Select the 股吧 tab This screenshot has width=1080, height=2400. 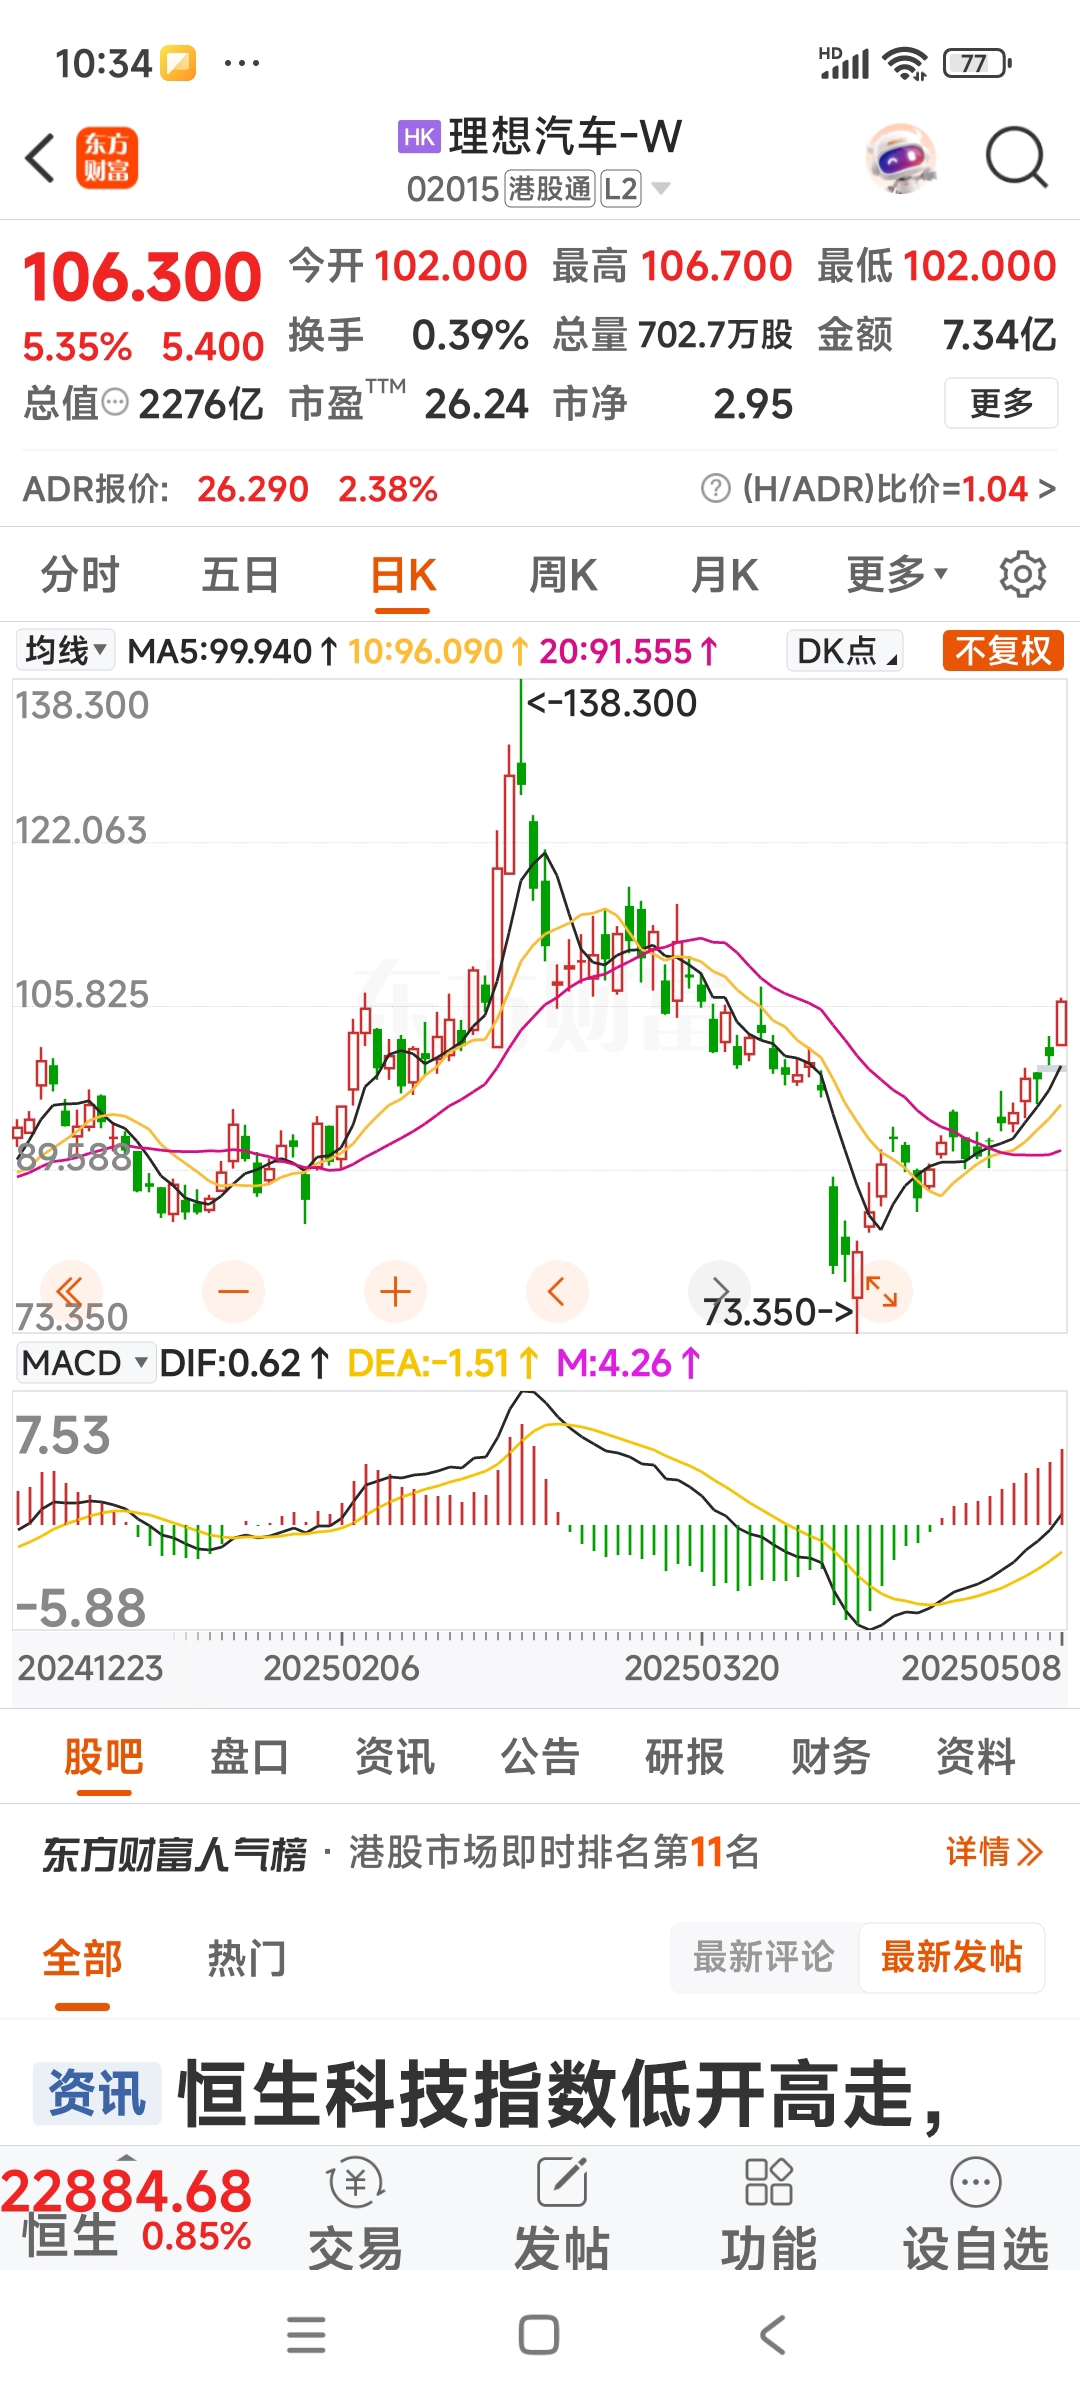click(104, 1757)
